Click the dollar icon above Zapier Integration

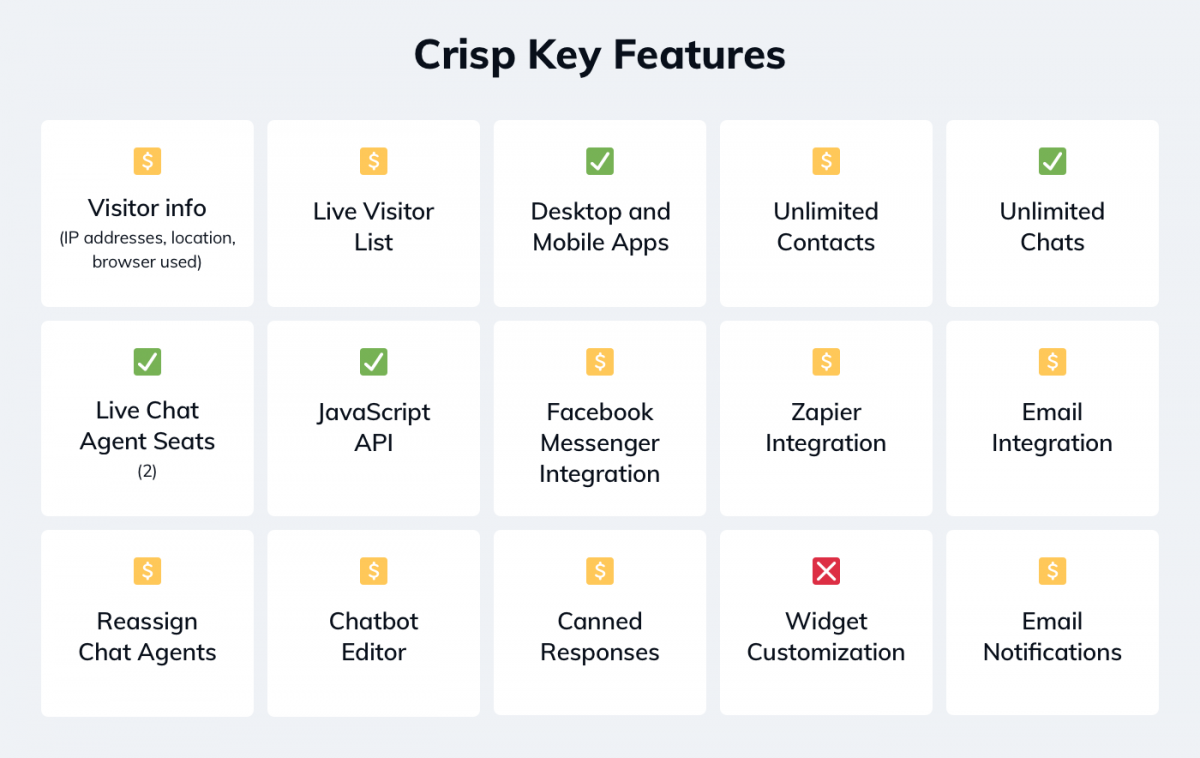tap(826, 362)
